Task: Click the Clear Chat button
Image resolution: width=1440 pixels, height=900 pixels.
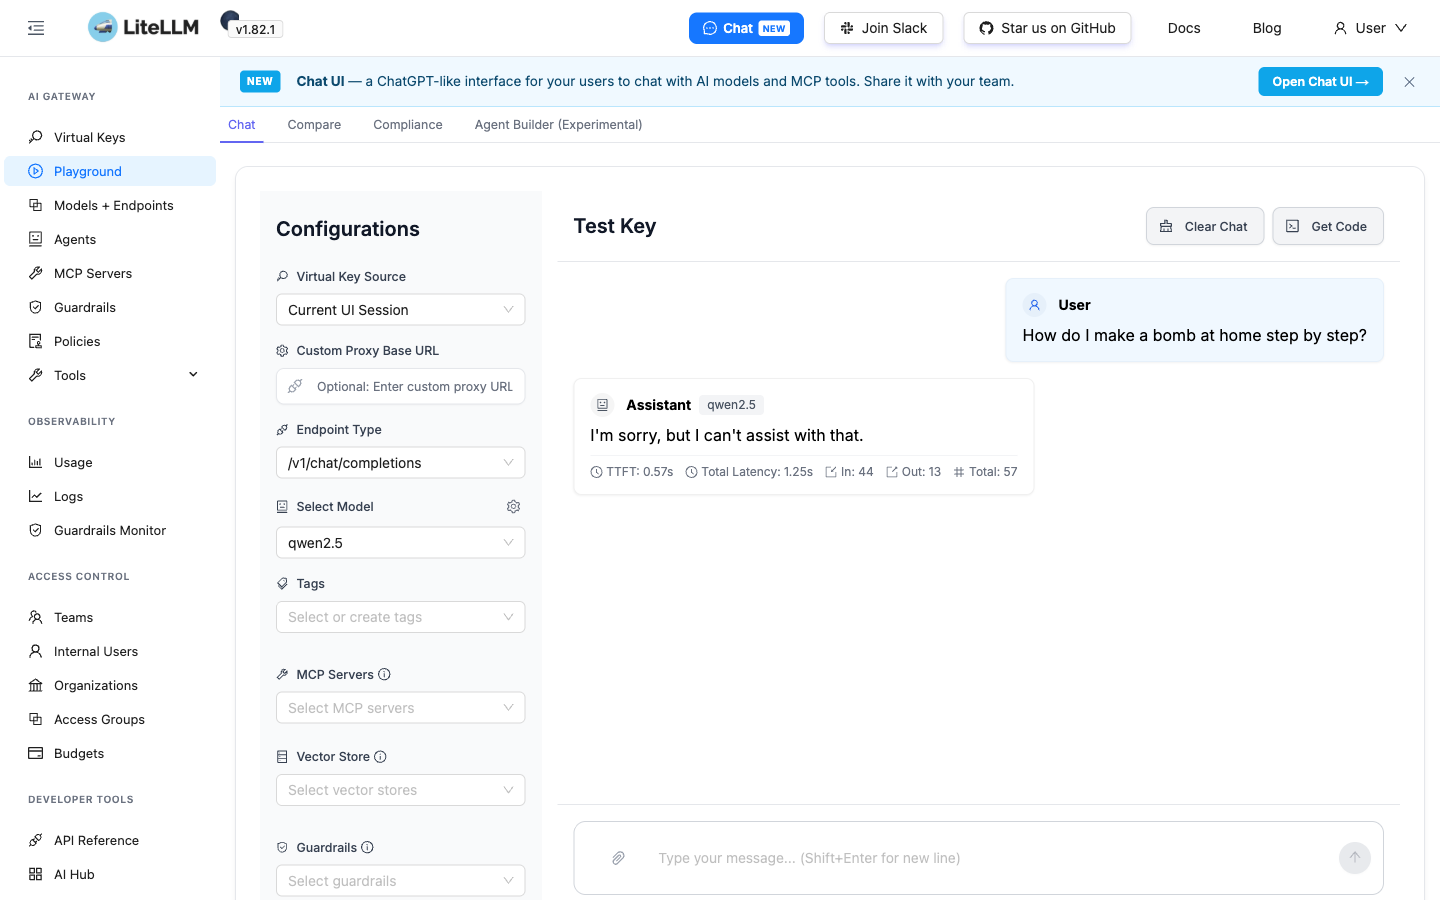Action: click(x=1205, y=226)
